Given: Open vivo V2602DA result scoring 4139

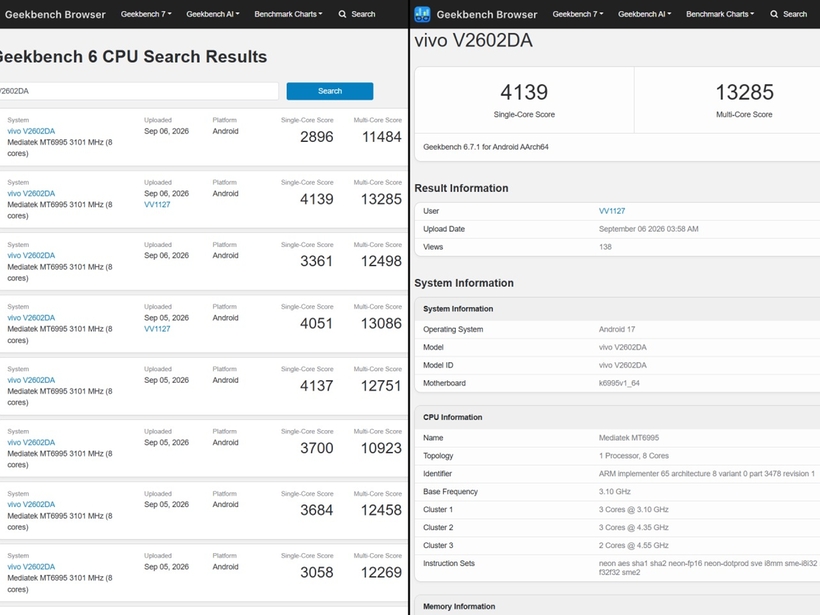Looking at the screenshot, I should [x=31, y=193].
